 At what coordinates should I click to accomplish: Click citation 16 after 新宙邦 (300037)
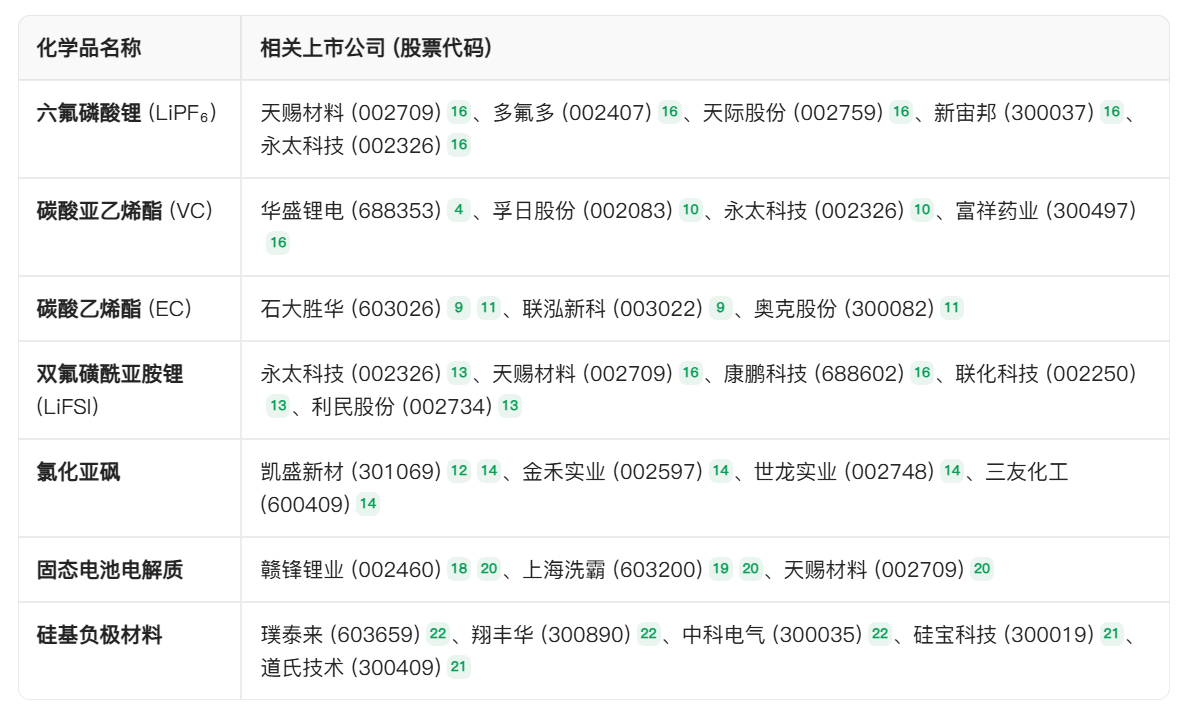(x=1111, y=112)
